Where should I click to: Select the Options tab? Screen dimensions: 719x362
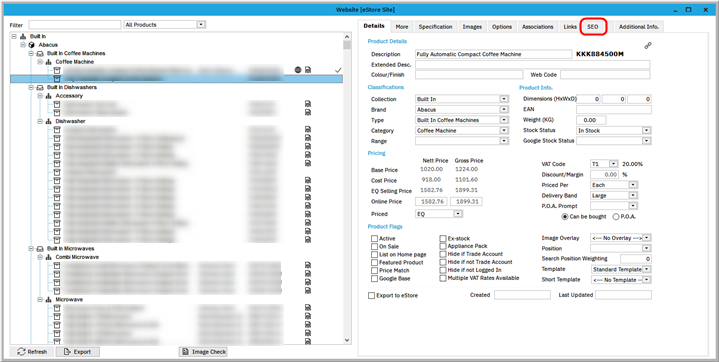pos(502,27)
